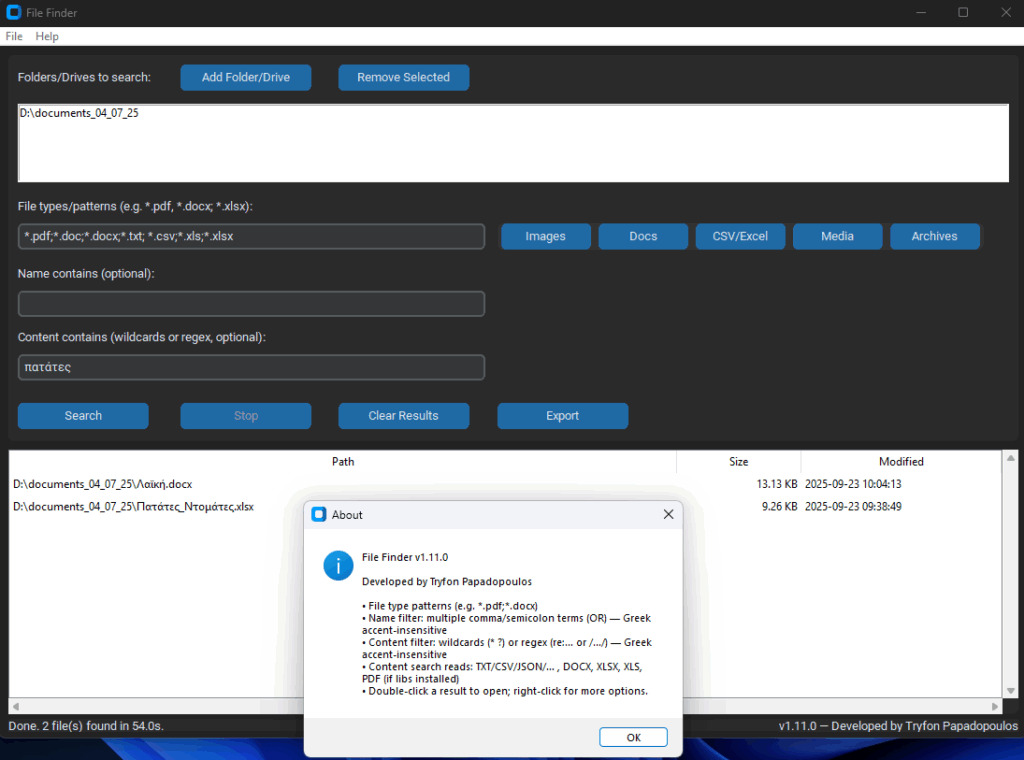
Task: Apply the Docs file type preset
Action: coord(643,236)
